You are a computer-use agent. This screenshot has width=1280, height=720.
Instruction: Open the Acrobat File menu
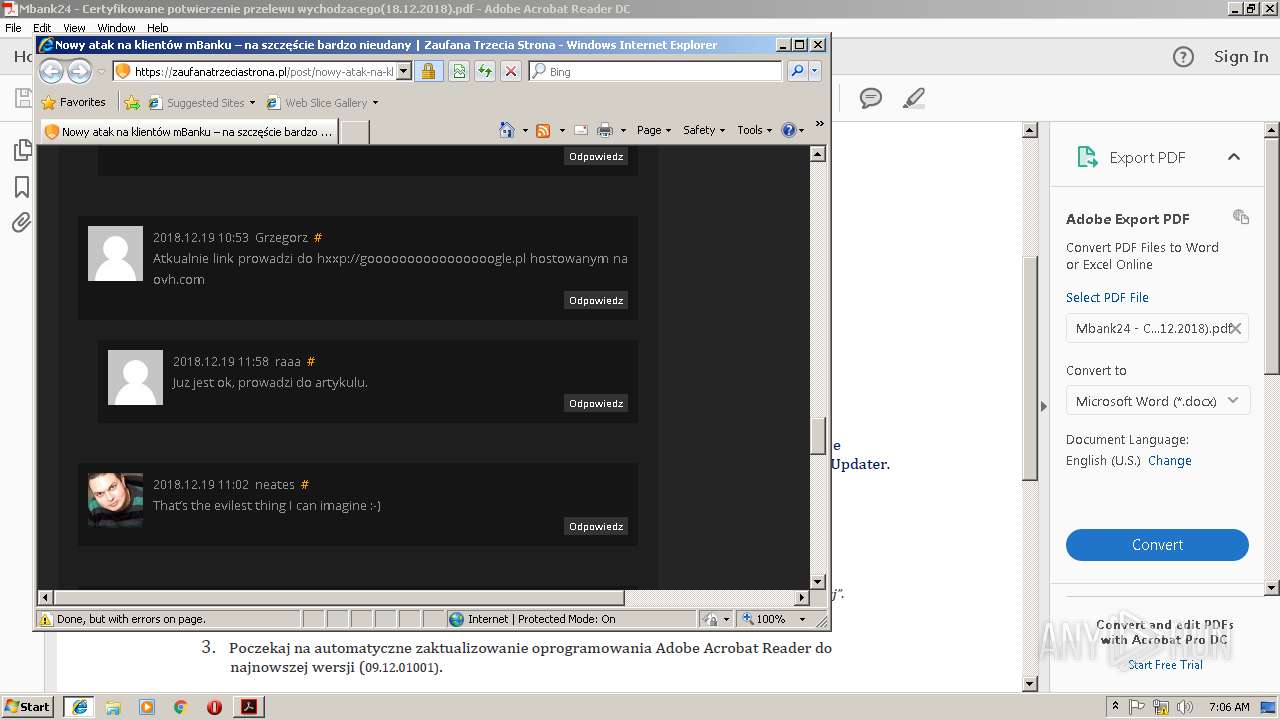tap(13, 28)
